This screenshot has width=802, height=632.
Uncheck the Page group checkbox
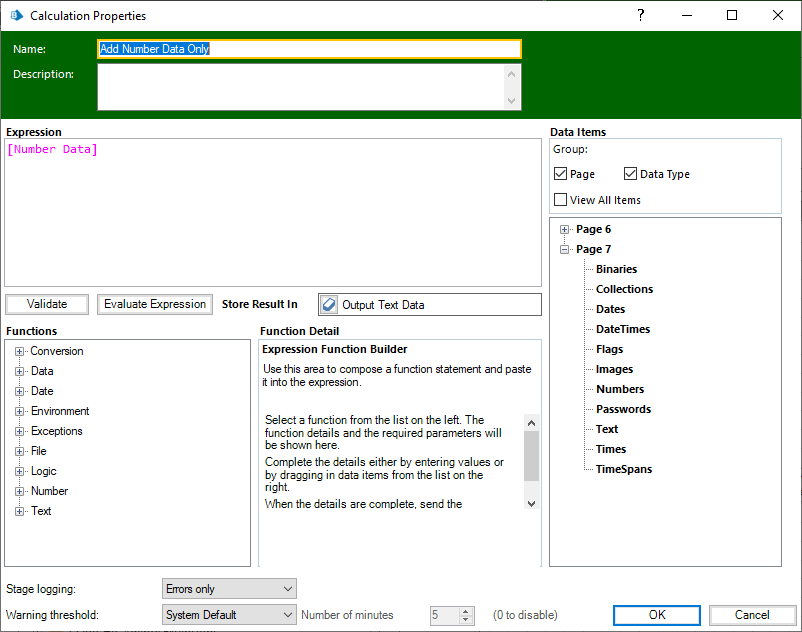coord(561,174)
